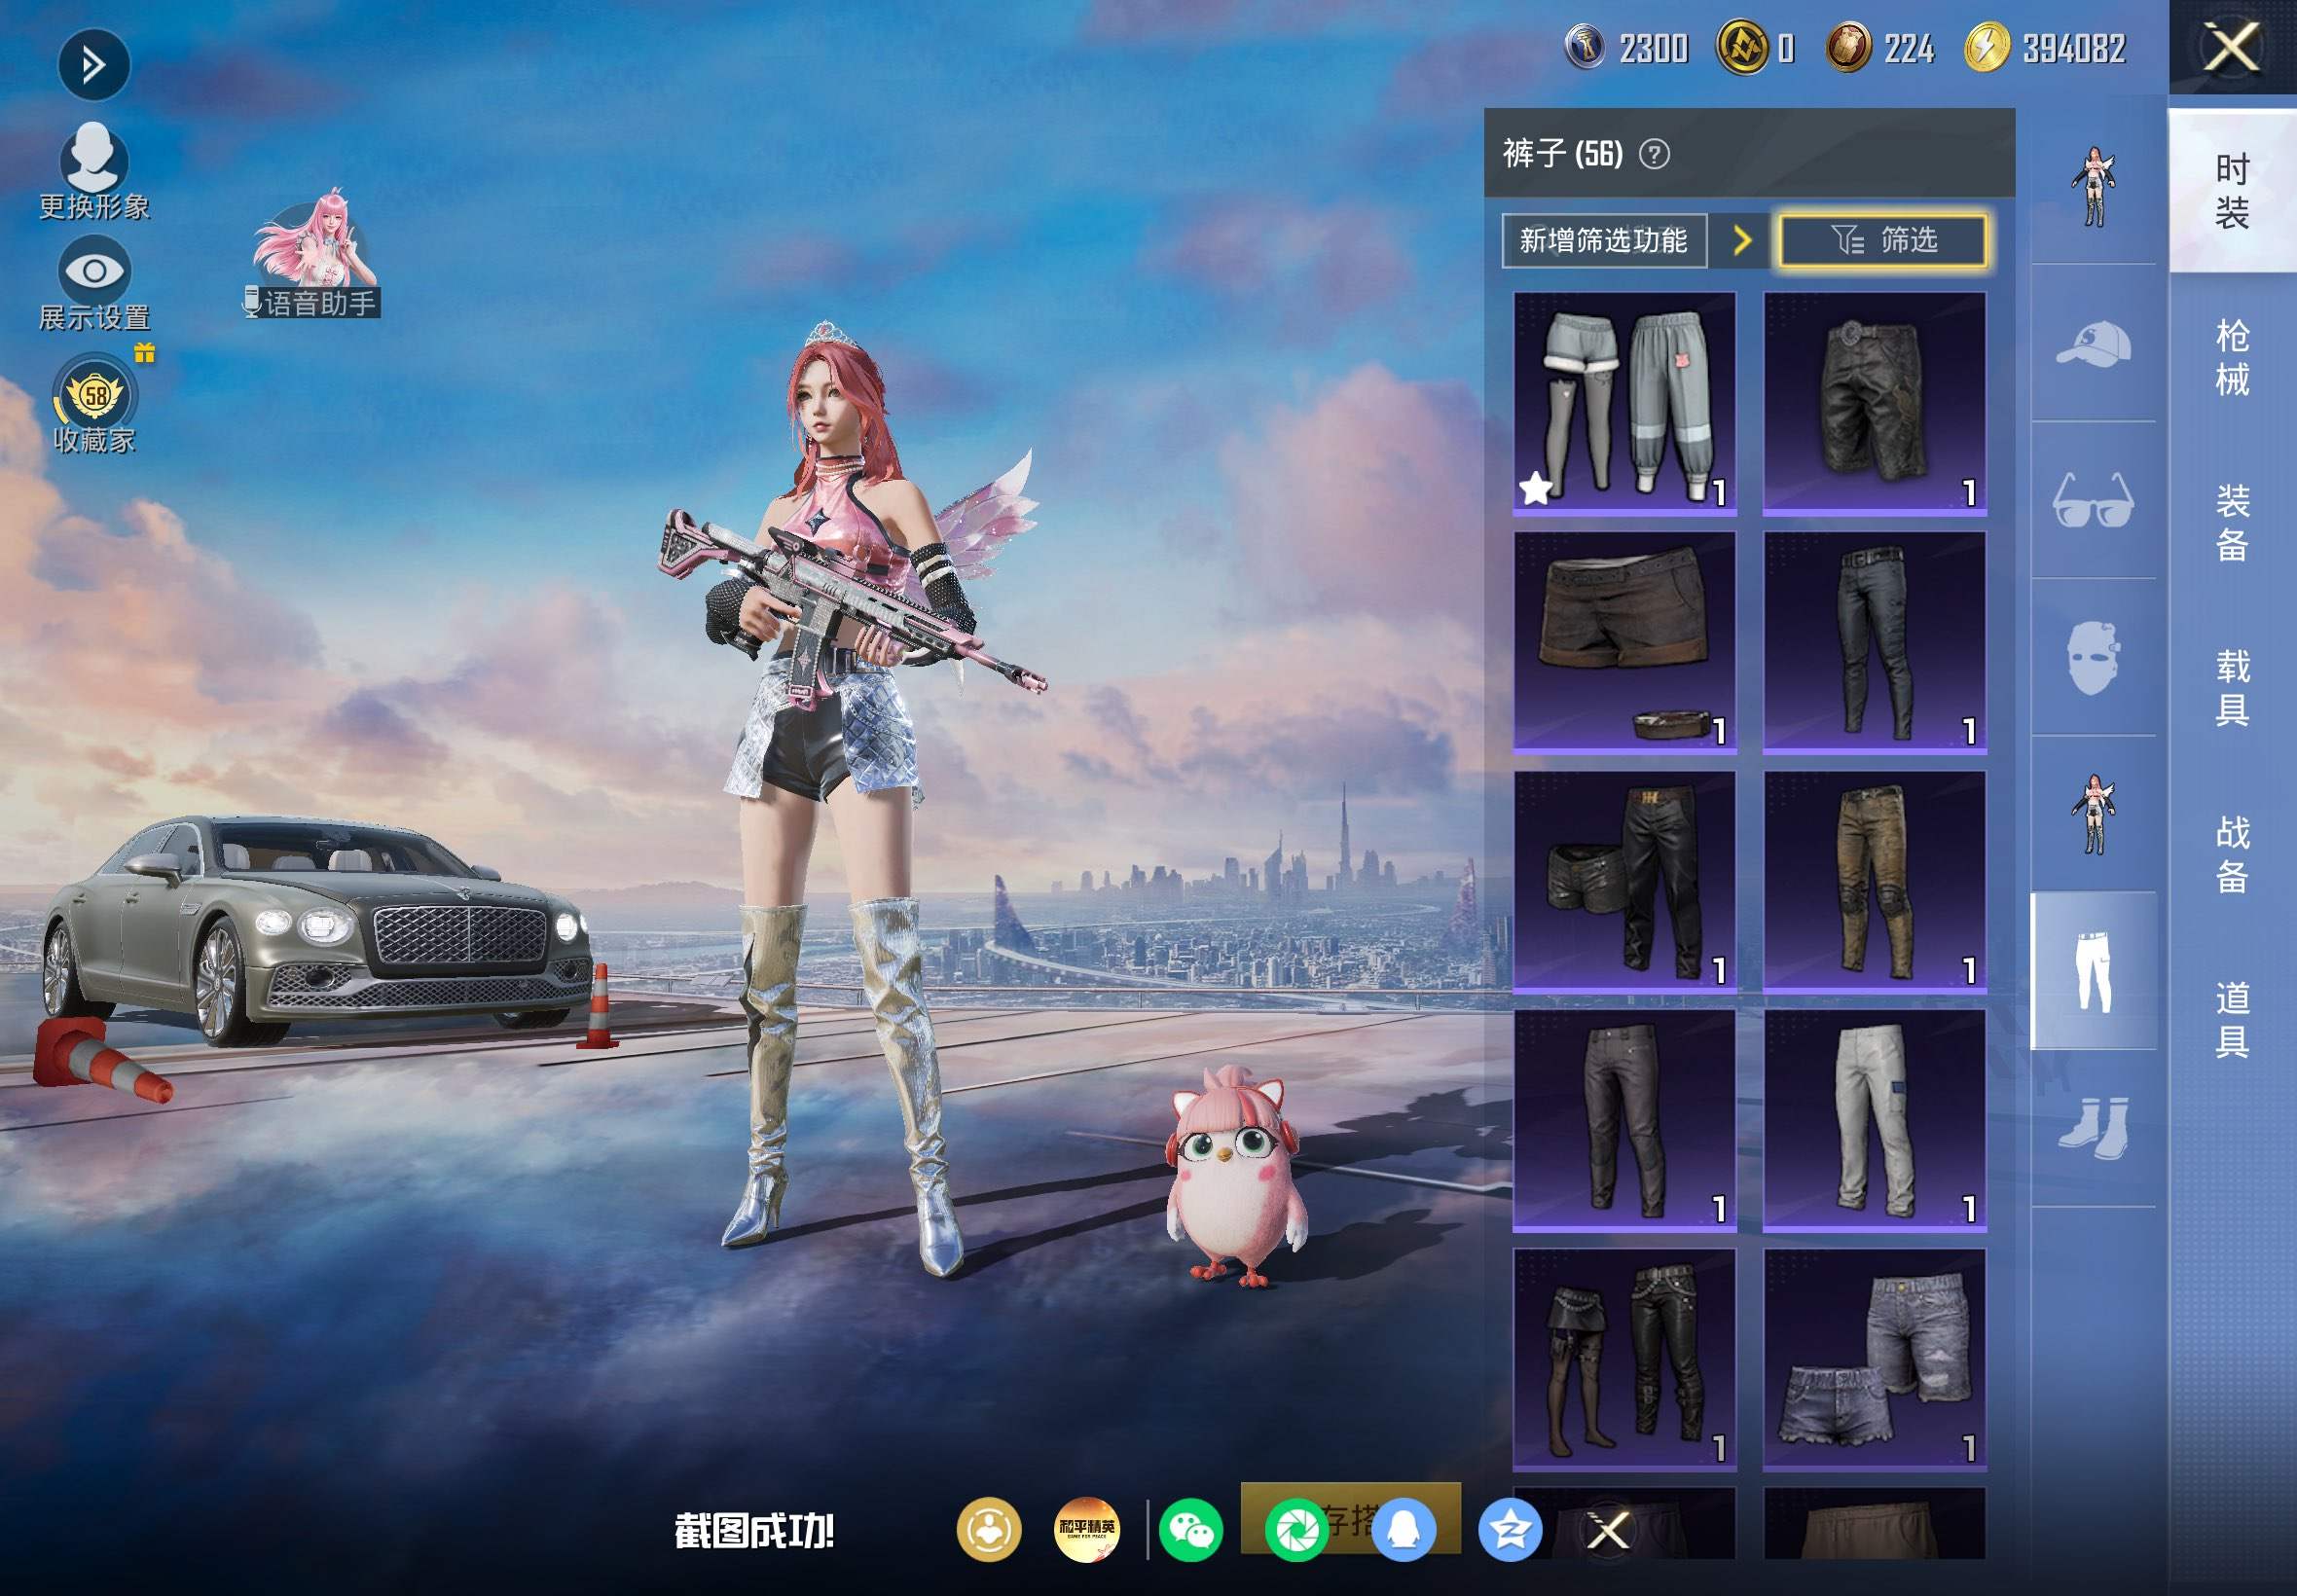
Task: Share screenshot to QQ Zone star icon
Action: tap(1509, 1530)
